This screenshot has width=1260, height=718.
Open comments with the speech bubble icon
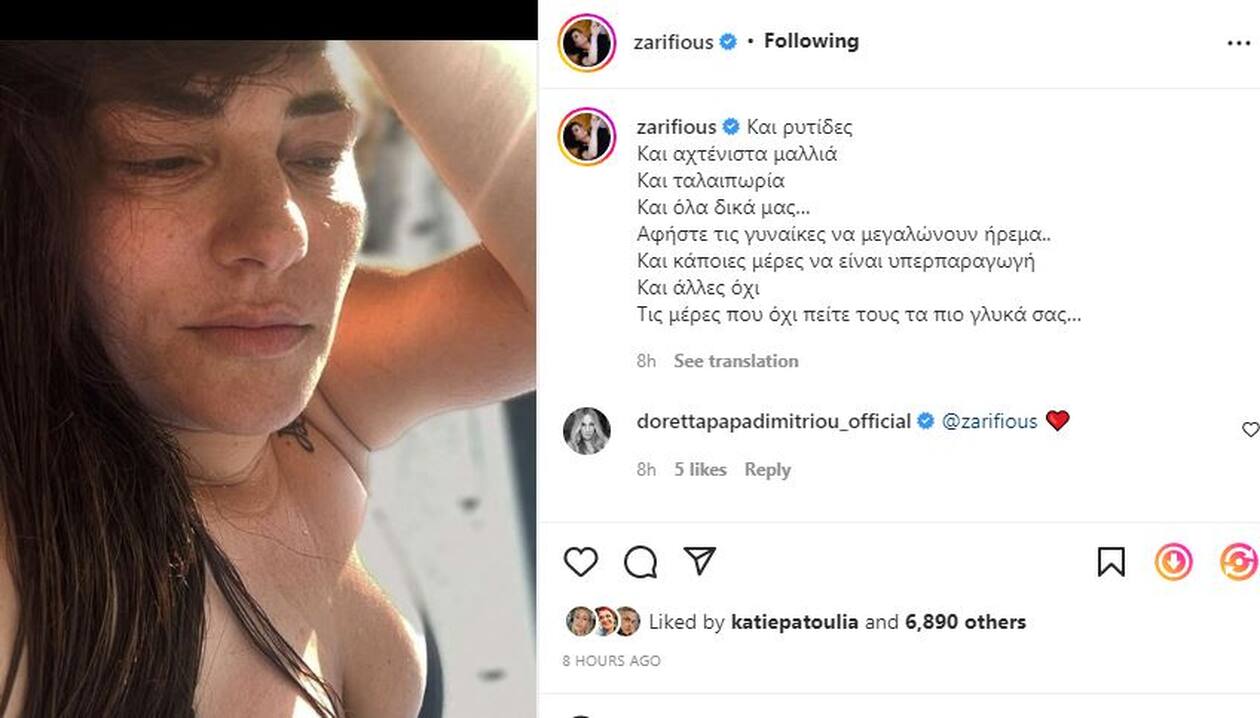640,562
